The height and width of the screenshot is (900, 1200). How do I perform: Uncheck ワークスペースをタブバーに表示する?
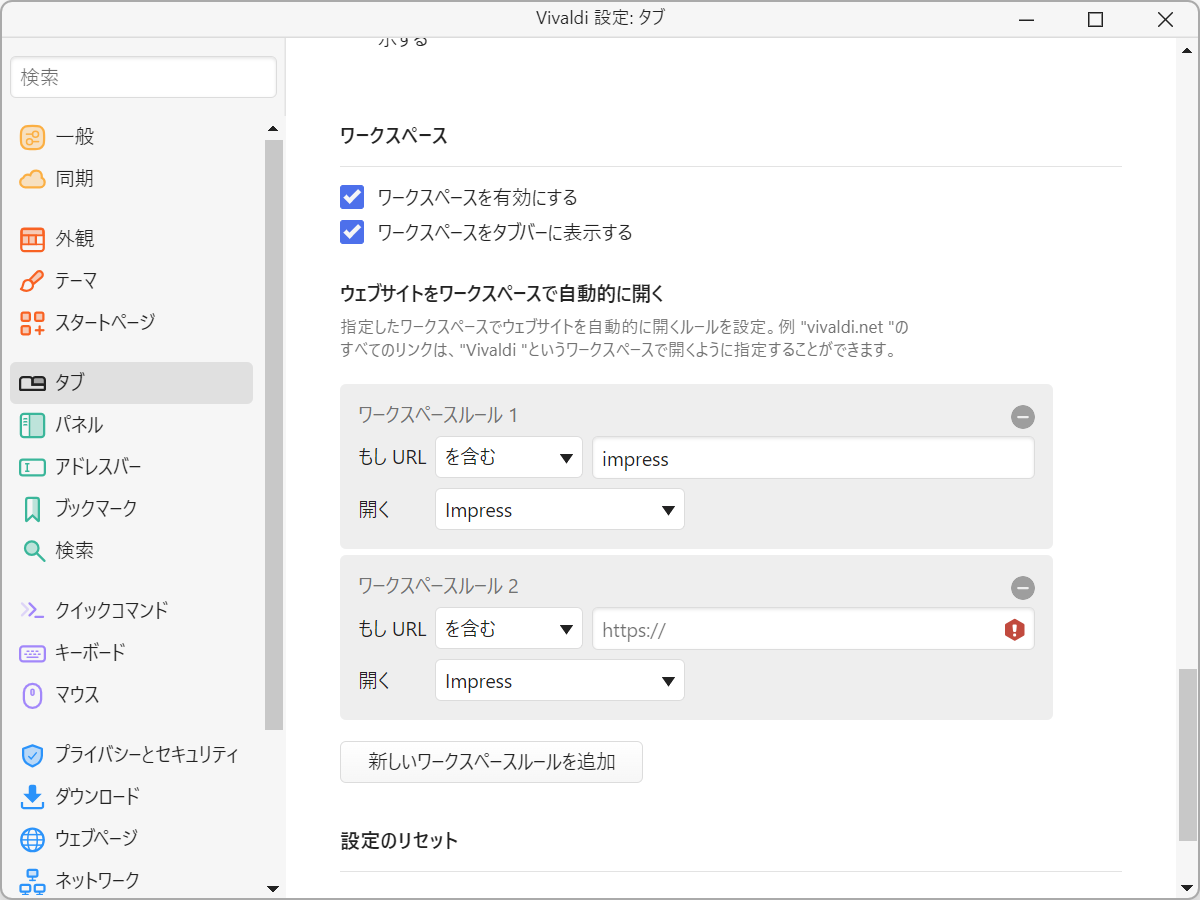point(352,232)
